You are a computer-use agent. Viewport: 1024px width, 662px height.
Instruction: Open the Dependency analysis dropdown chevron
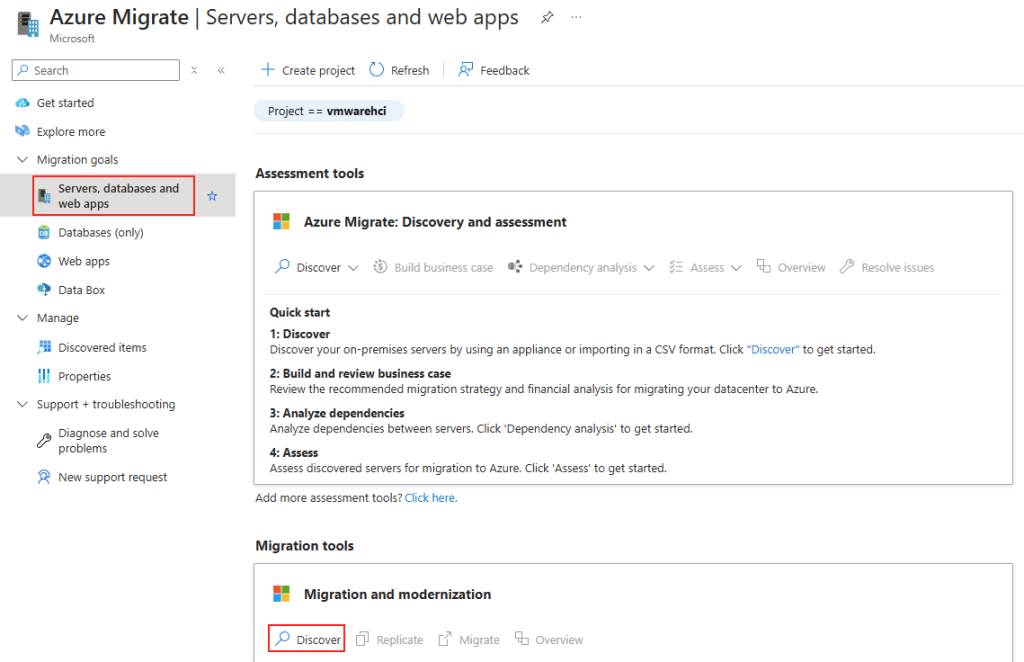pyautogui.click(x=648, y=268)
